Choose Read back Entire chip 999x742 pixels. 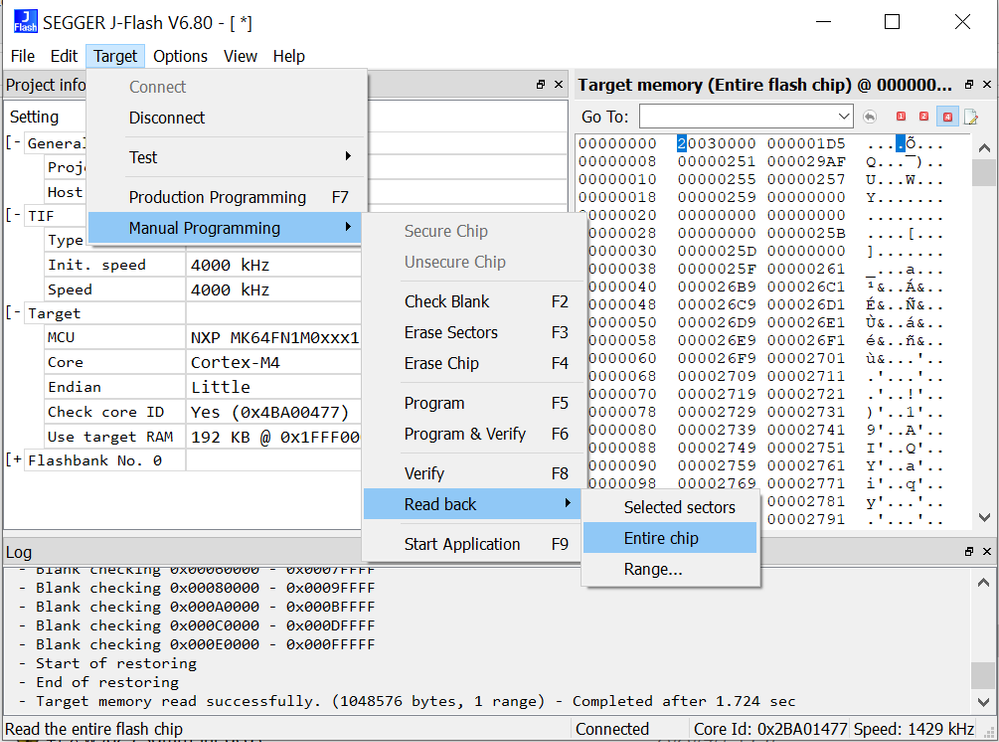[670, 538]
